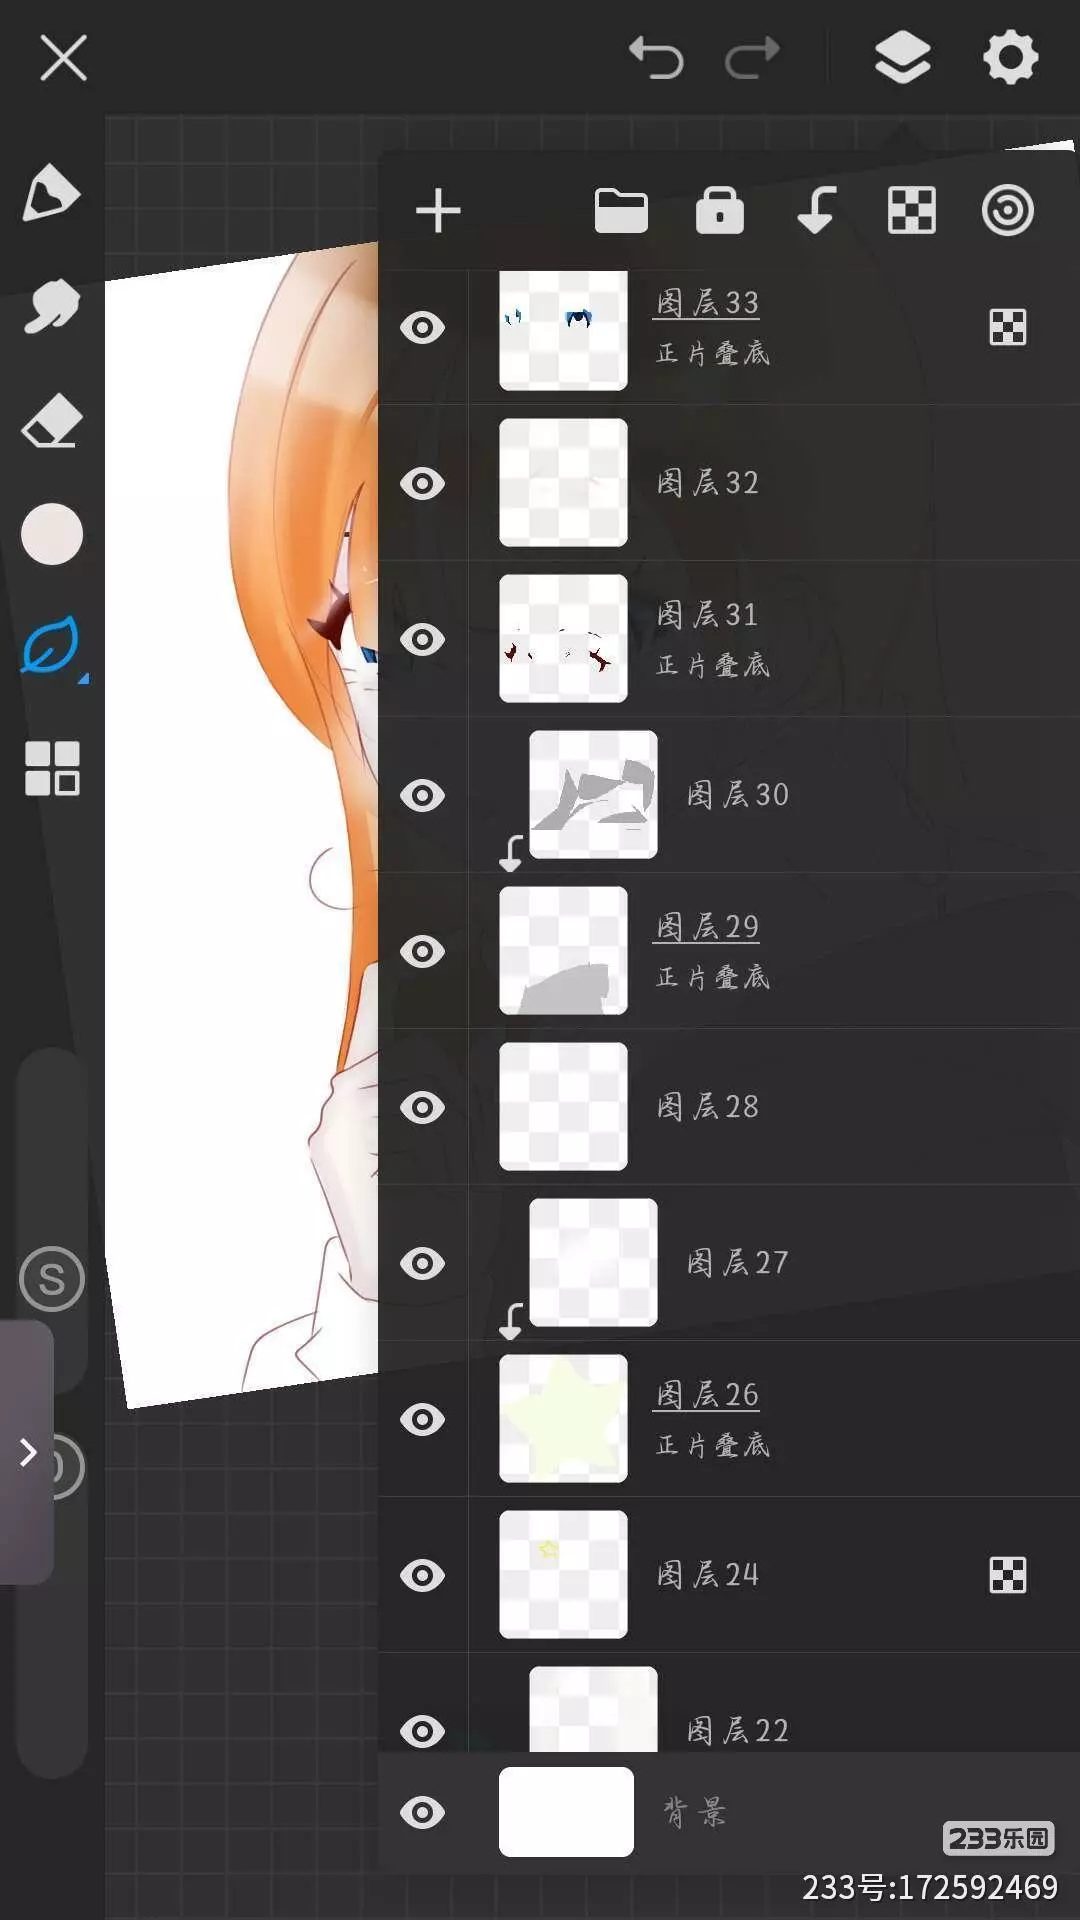This screenshot has height=1920, width=1080.
Task: Tap alpha lock icon on 图层33
Action: [1007, 327]
